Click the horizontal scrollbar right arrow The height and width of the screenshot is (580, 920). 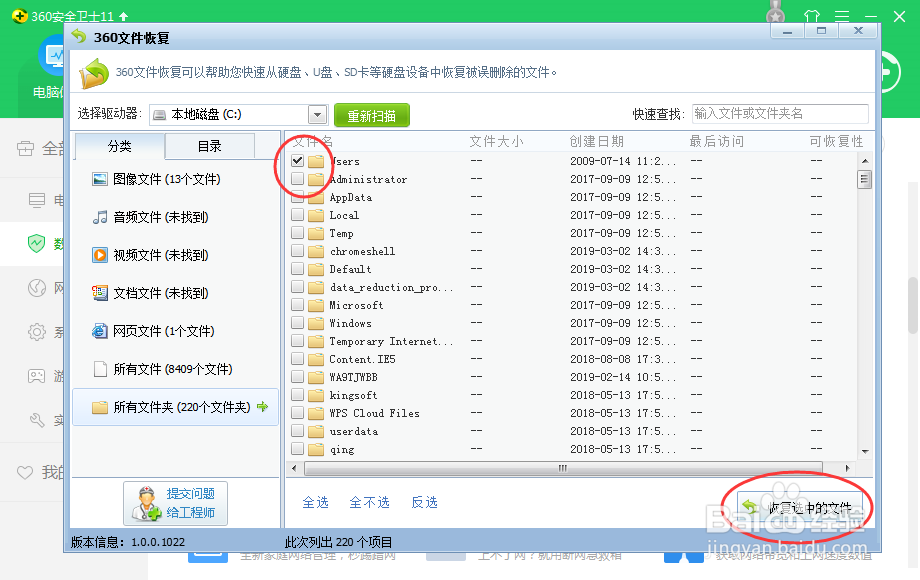847,468
